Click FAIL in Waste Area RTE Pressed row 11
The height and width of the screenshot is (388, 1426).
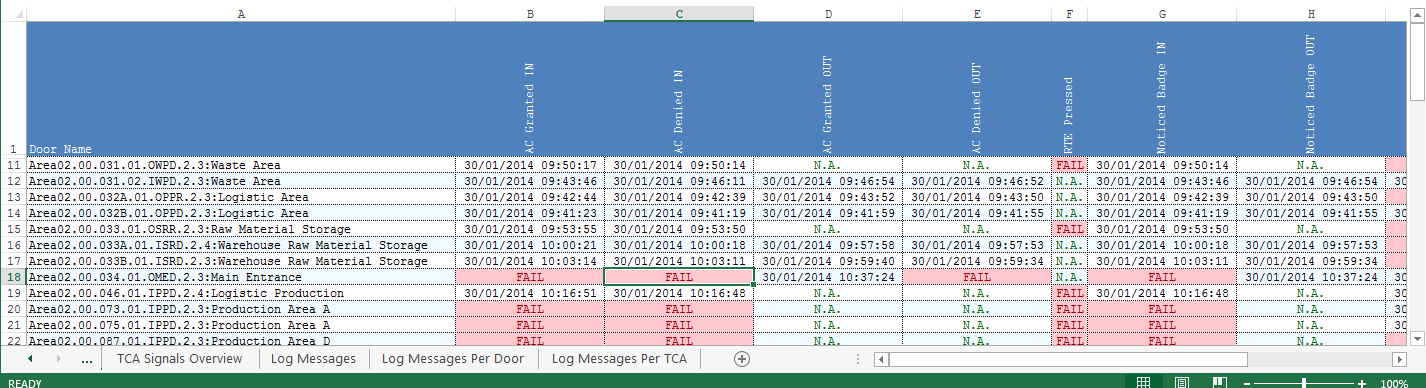click(1070, 165)
